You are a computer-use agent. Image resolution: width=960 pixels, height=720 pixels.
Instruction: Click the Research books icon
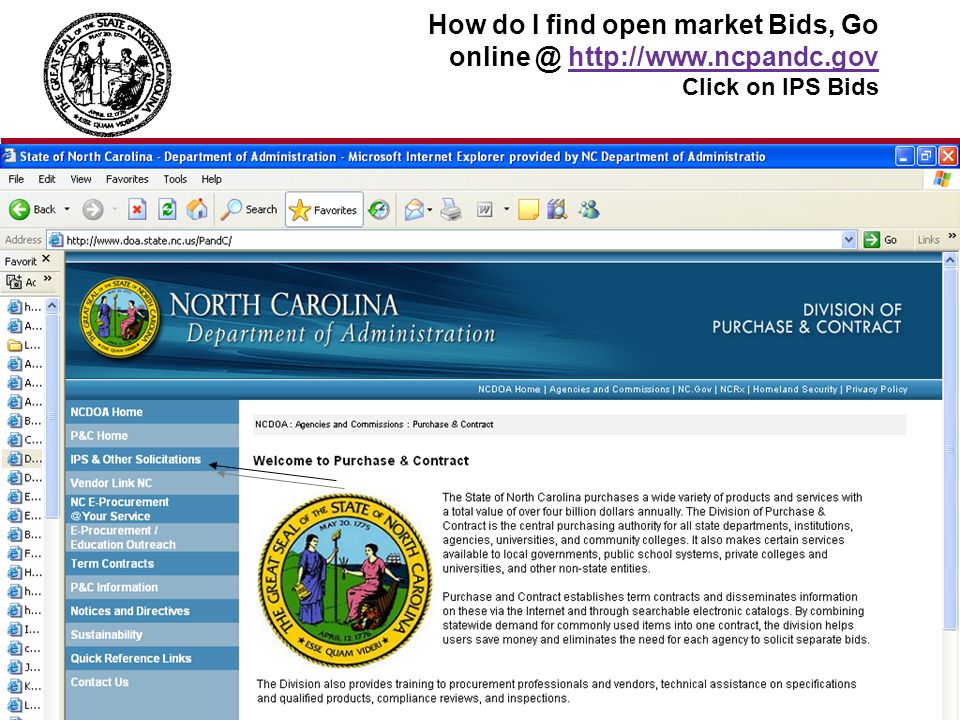(557, 210)
